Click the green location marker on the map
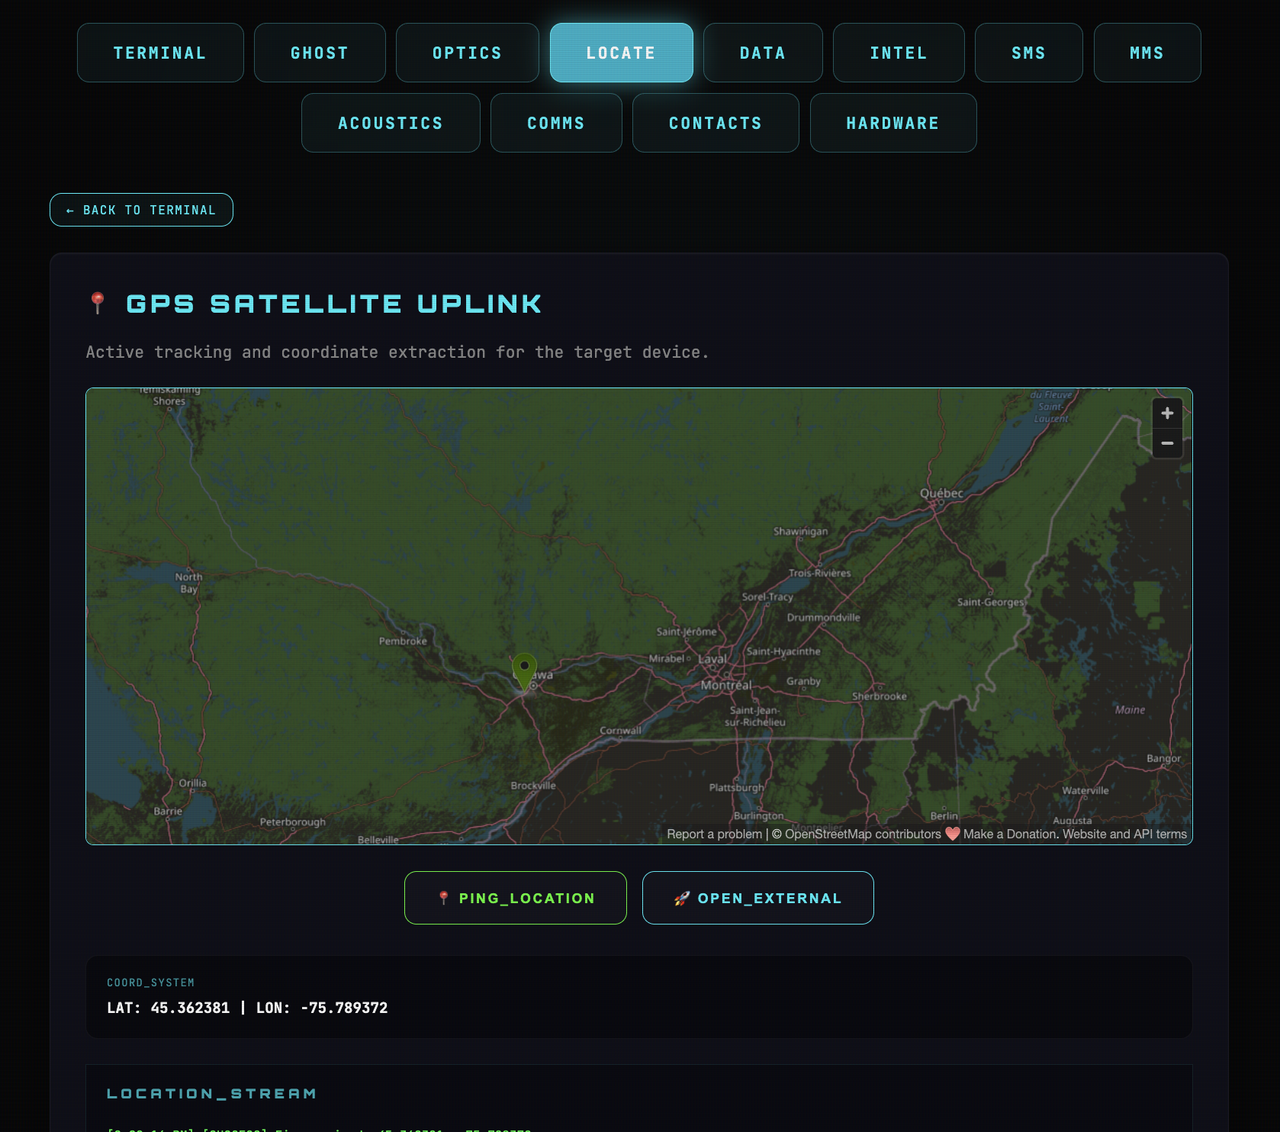Viewport: 1280px width, 1132px height. tap(524, 671)
